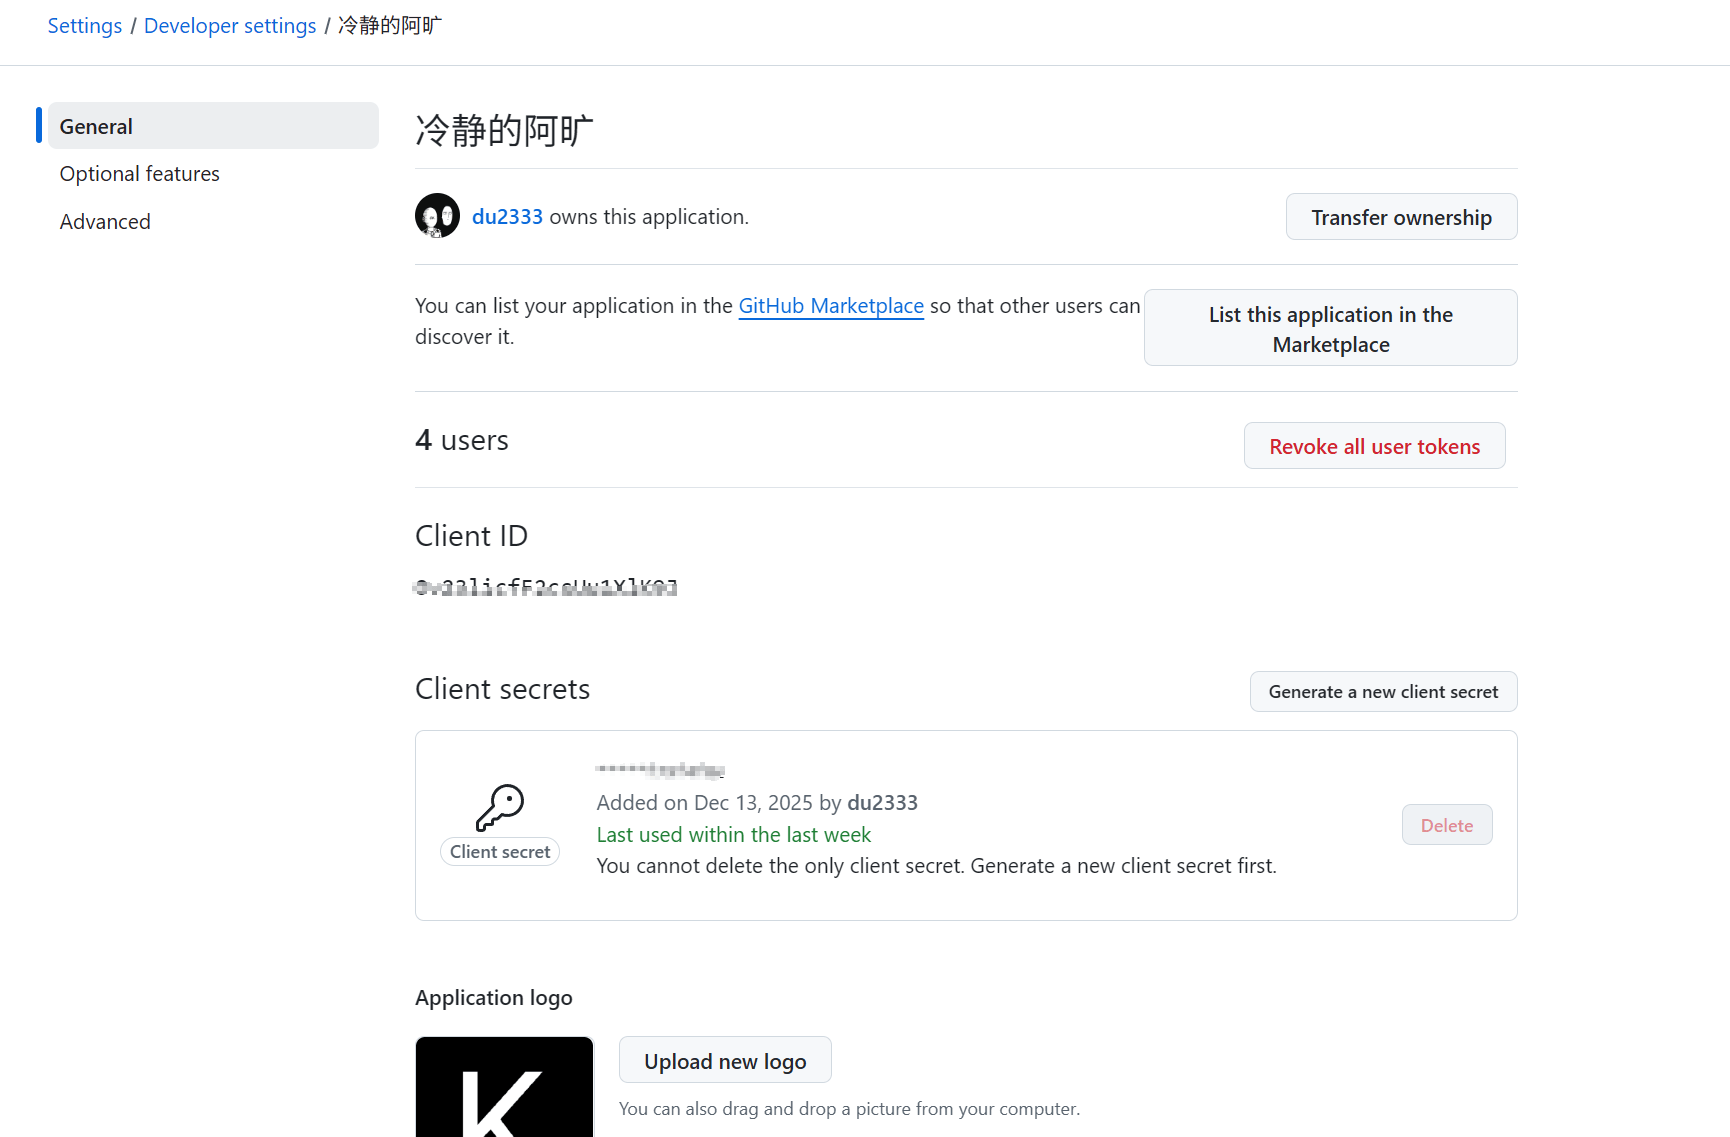Select the blurred Client ID text
This screenshot has height=1137, width=1730.
coord(545,587)
